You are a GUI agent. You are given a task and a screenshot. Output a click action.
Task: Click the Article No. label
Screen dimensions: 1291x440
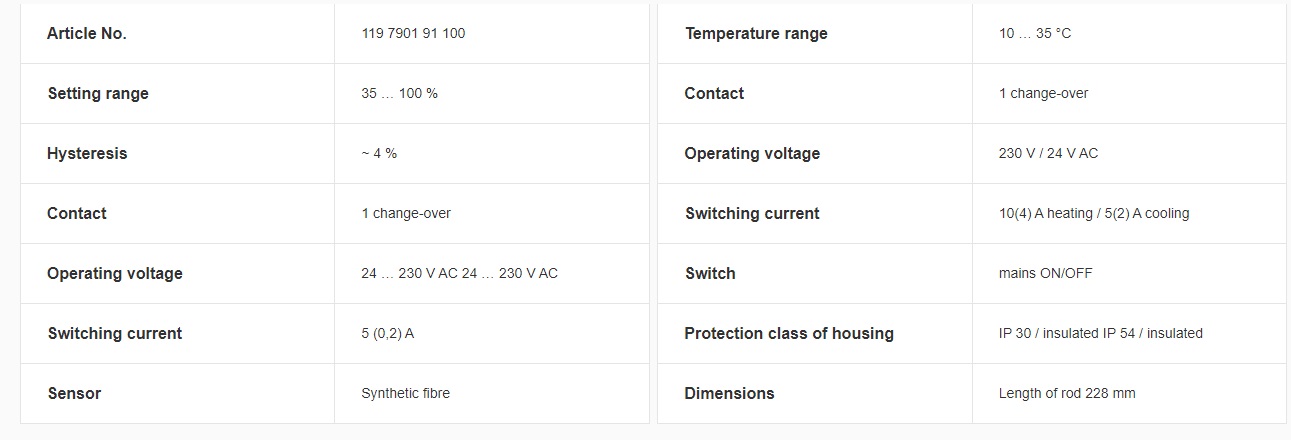coord(87,33)
